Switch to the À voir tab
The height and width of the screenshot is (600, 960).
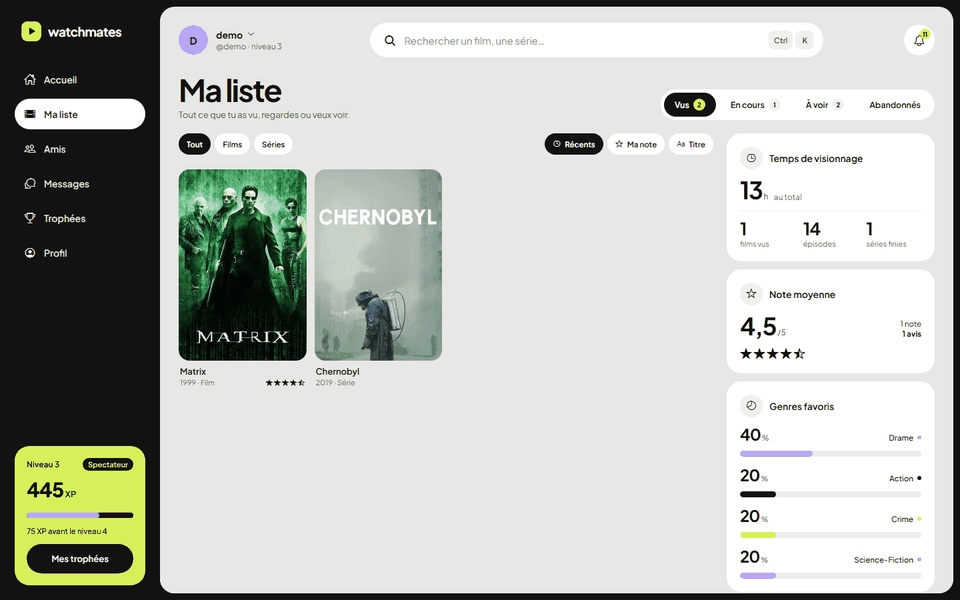824,105
